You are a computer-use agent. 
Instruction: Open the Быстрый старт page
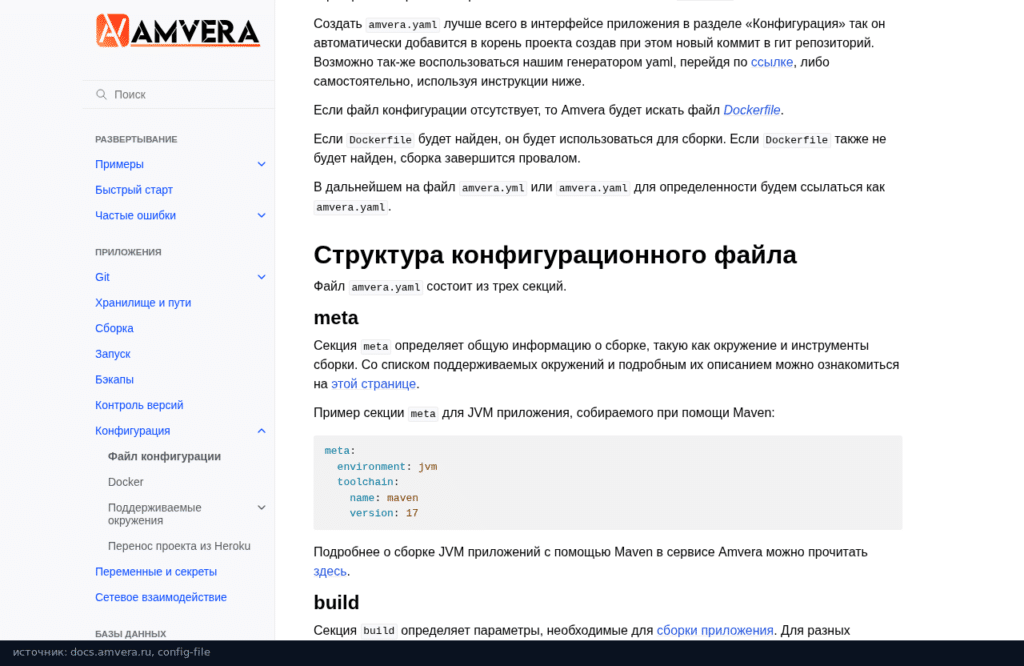[134, 189]
